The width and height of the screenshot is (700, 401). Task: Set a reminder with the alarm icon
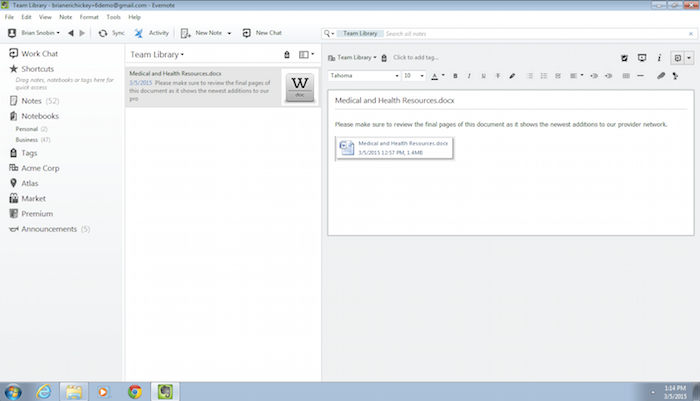625,58
